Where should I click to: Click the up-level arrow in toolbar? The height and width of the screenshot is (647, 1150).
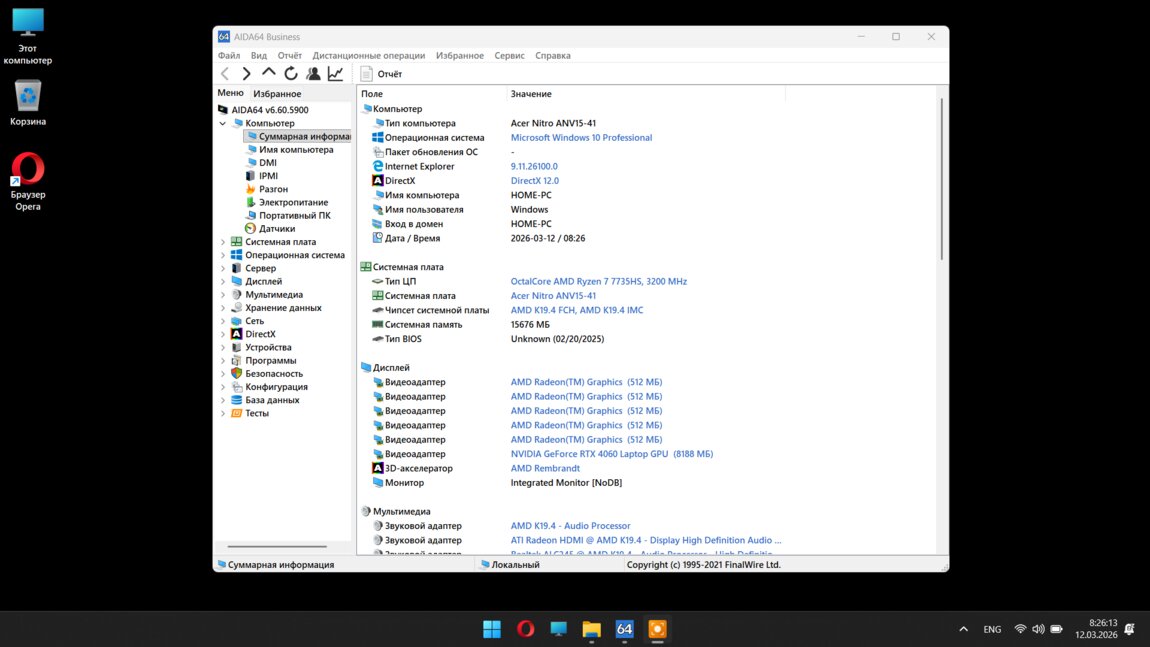click(x=268, y=73)
